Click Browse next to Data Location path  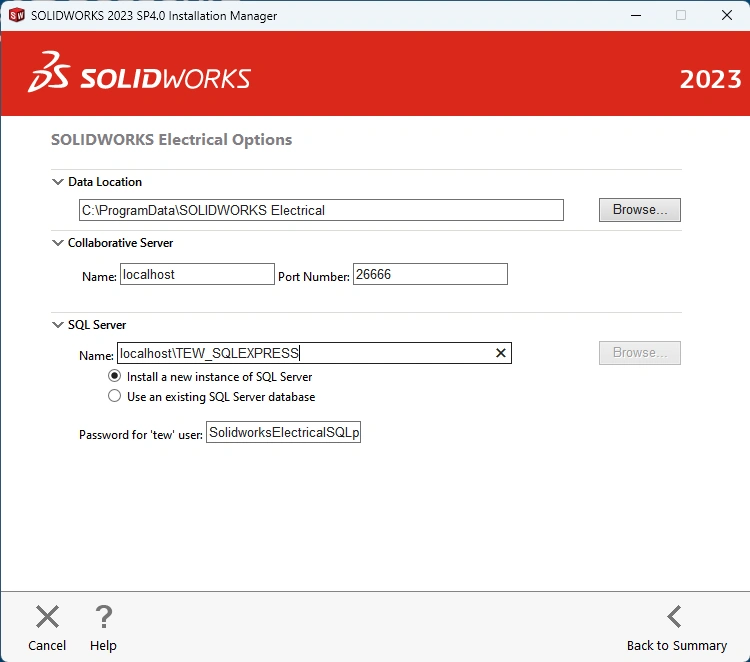pyautogui.click(x=640, y=210)
